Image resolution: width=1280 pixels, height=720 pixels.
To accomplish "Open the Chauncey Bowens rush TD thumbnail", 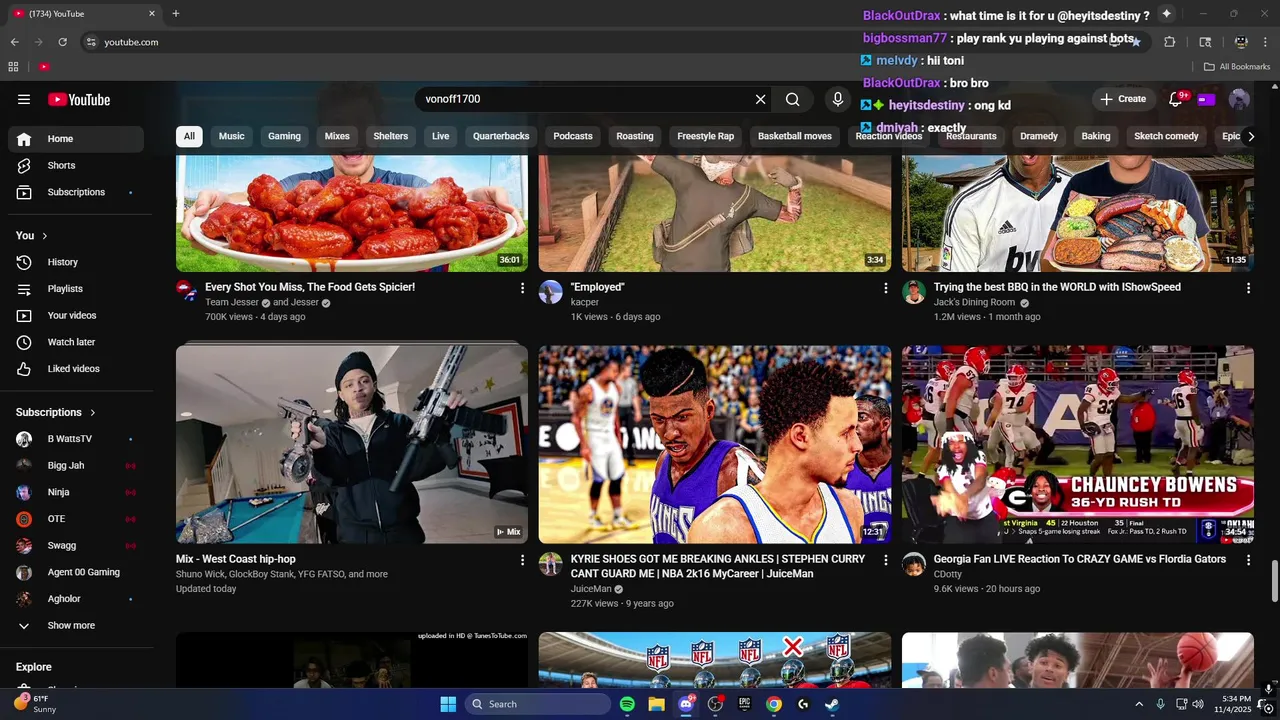I will pyautogui.click(x=1078, y=444).
